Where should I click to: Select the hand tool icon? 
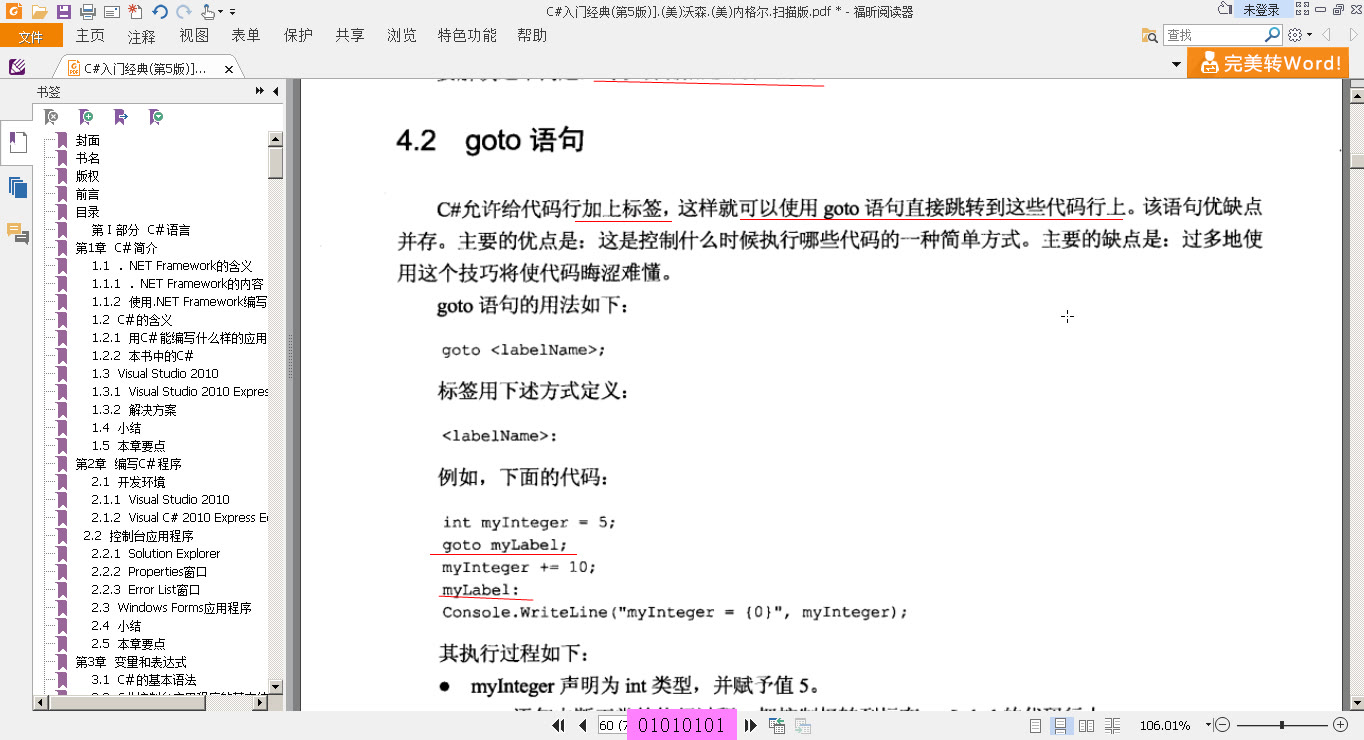(209, 12)
